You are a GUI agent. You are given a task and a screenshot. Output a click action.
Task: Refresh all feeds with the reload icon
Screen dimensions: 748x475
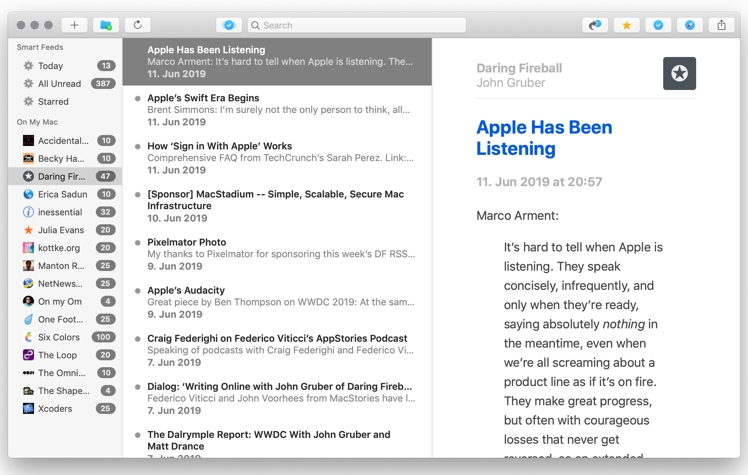pyautogui.click(x=137, y=25)
